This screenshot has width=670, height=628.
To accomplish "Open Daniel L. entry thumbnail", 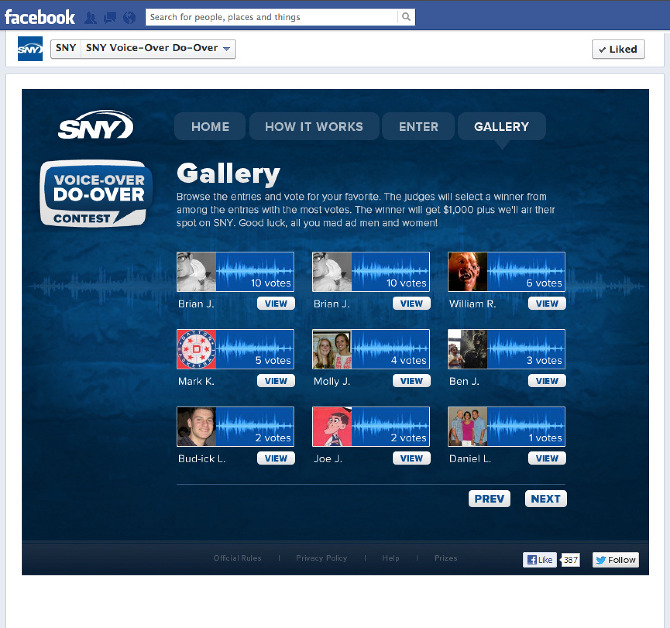I will pos(507,426).
